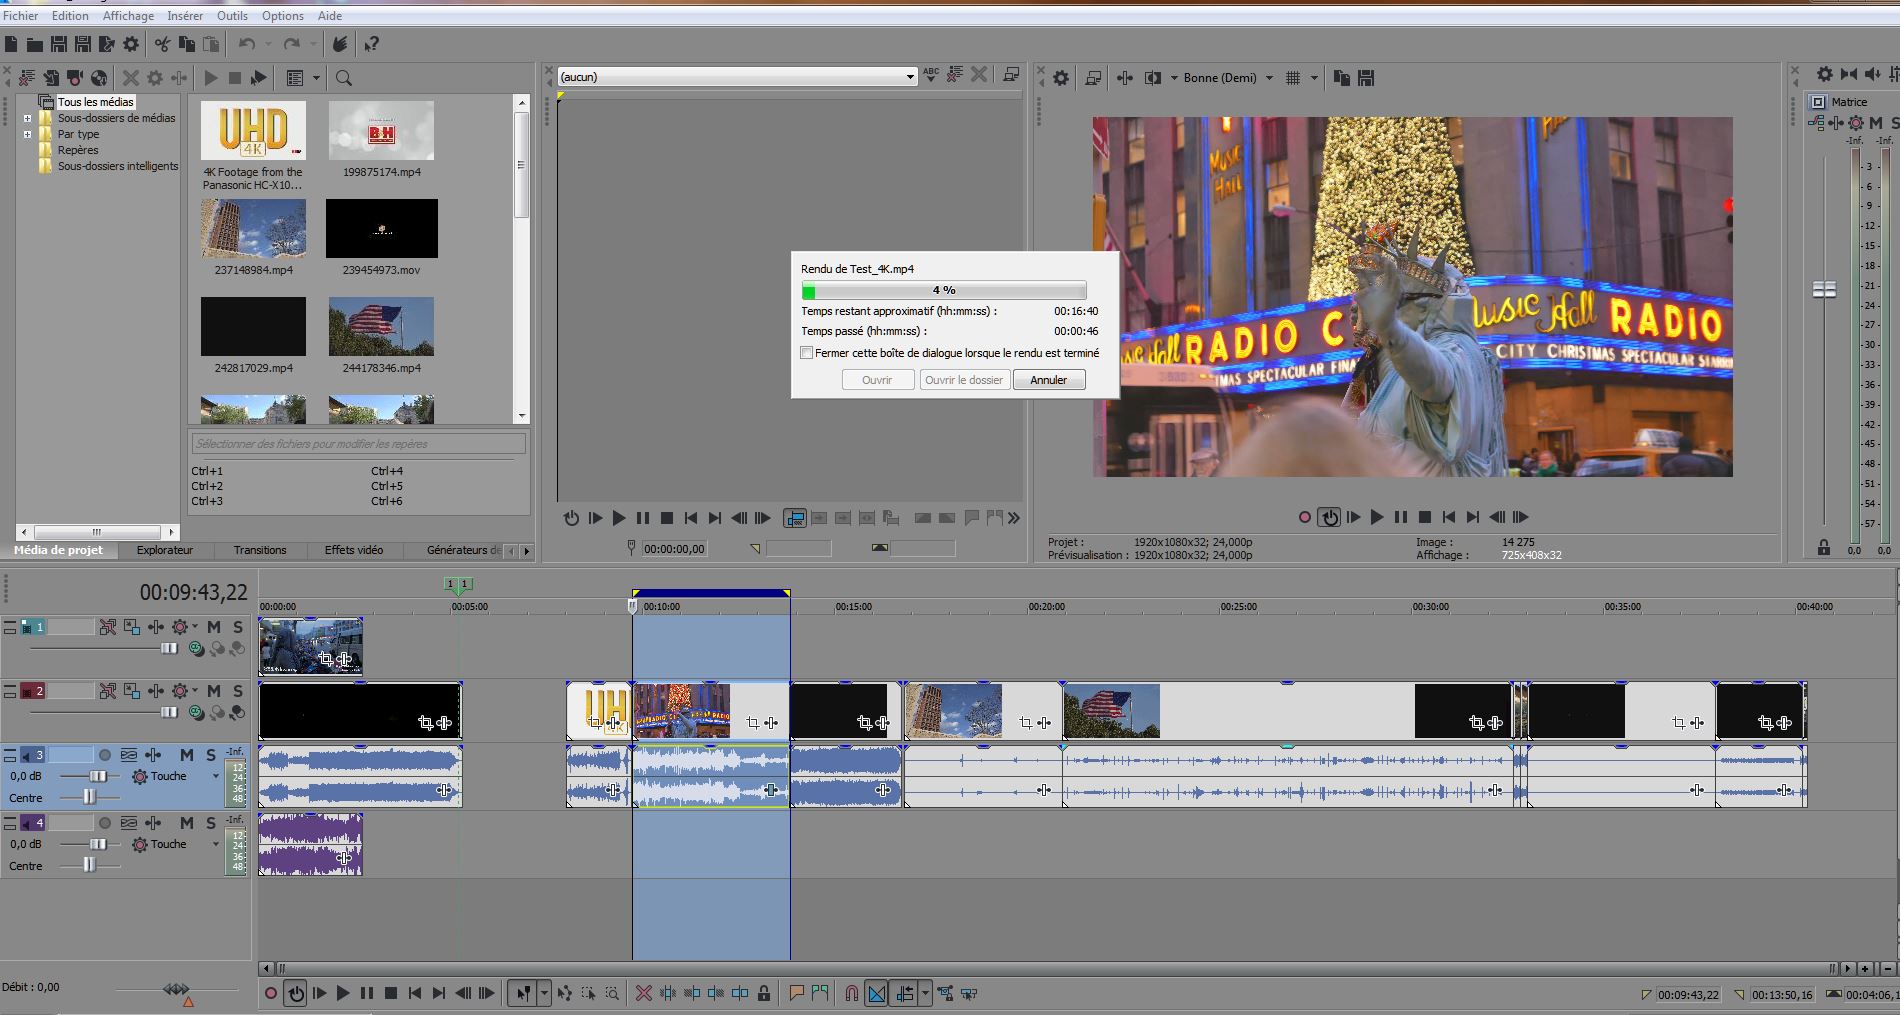Open the media views dropdown arrow
1900x1015 pixels.
316,78
